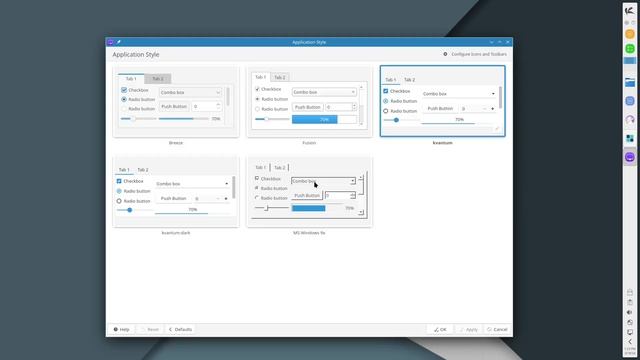This screenshot has height=360, width=640.
Task: Switch to Tab 2 in kvantum preview
Action: pos(409,80)
